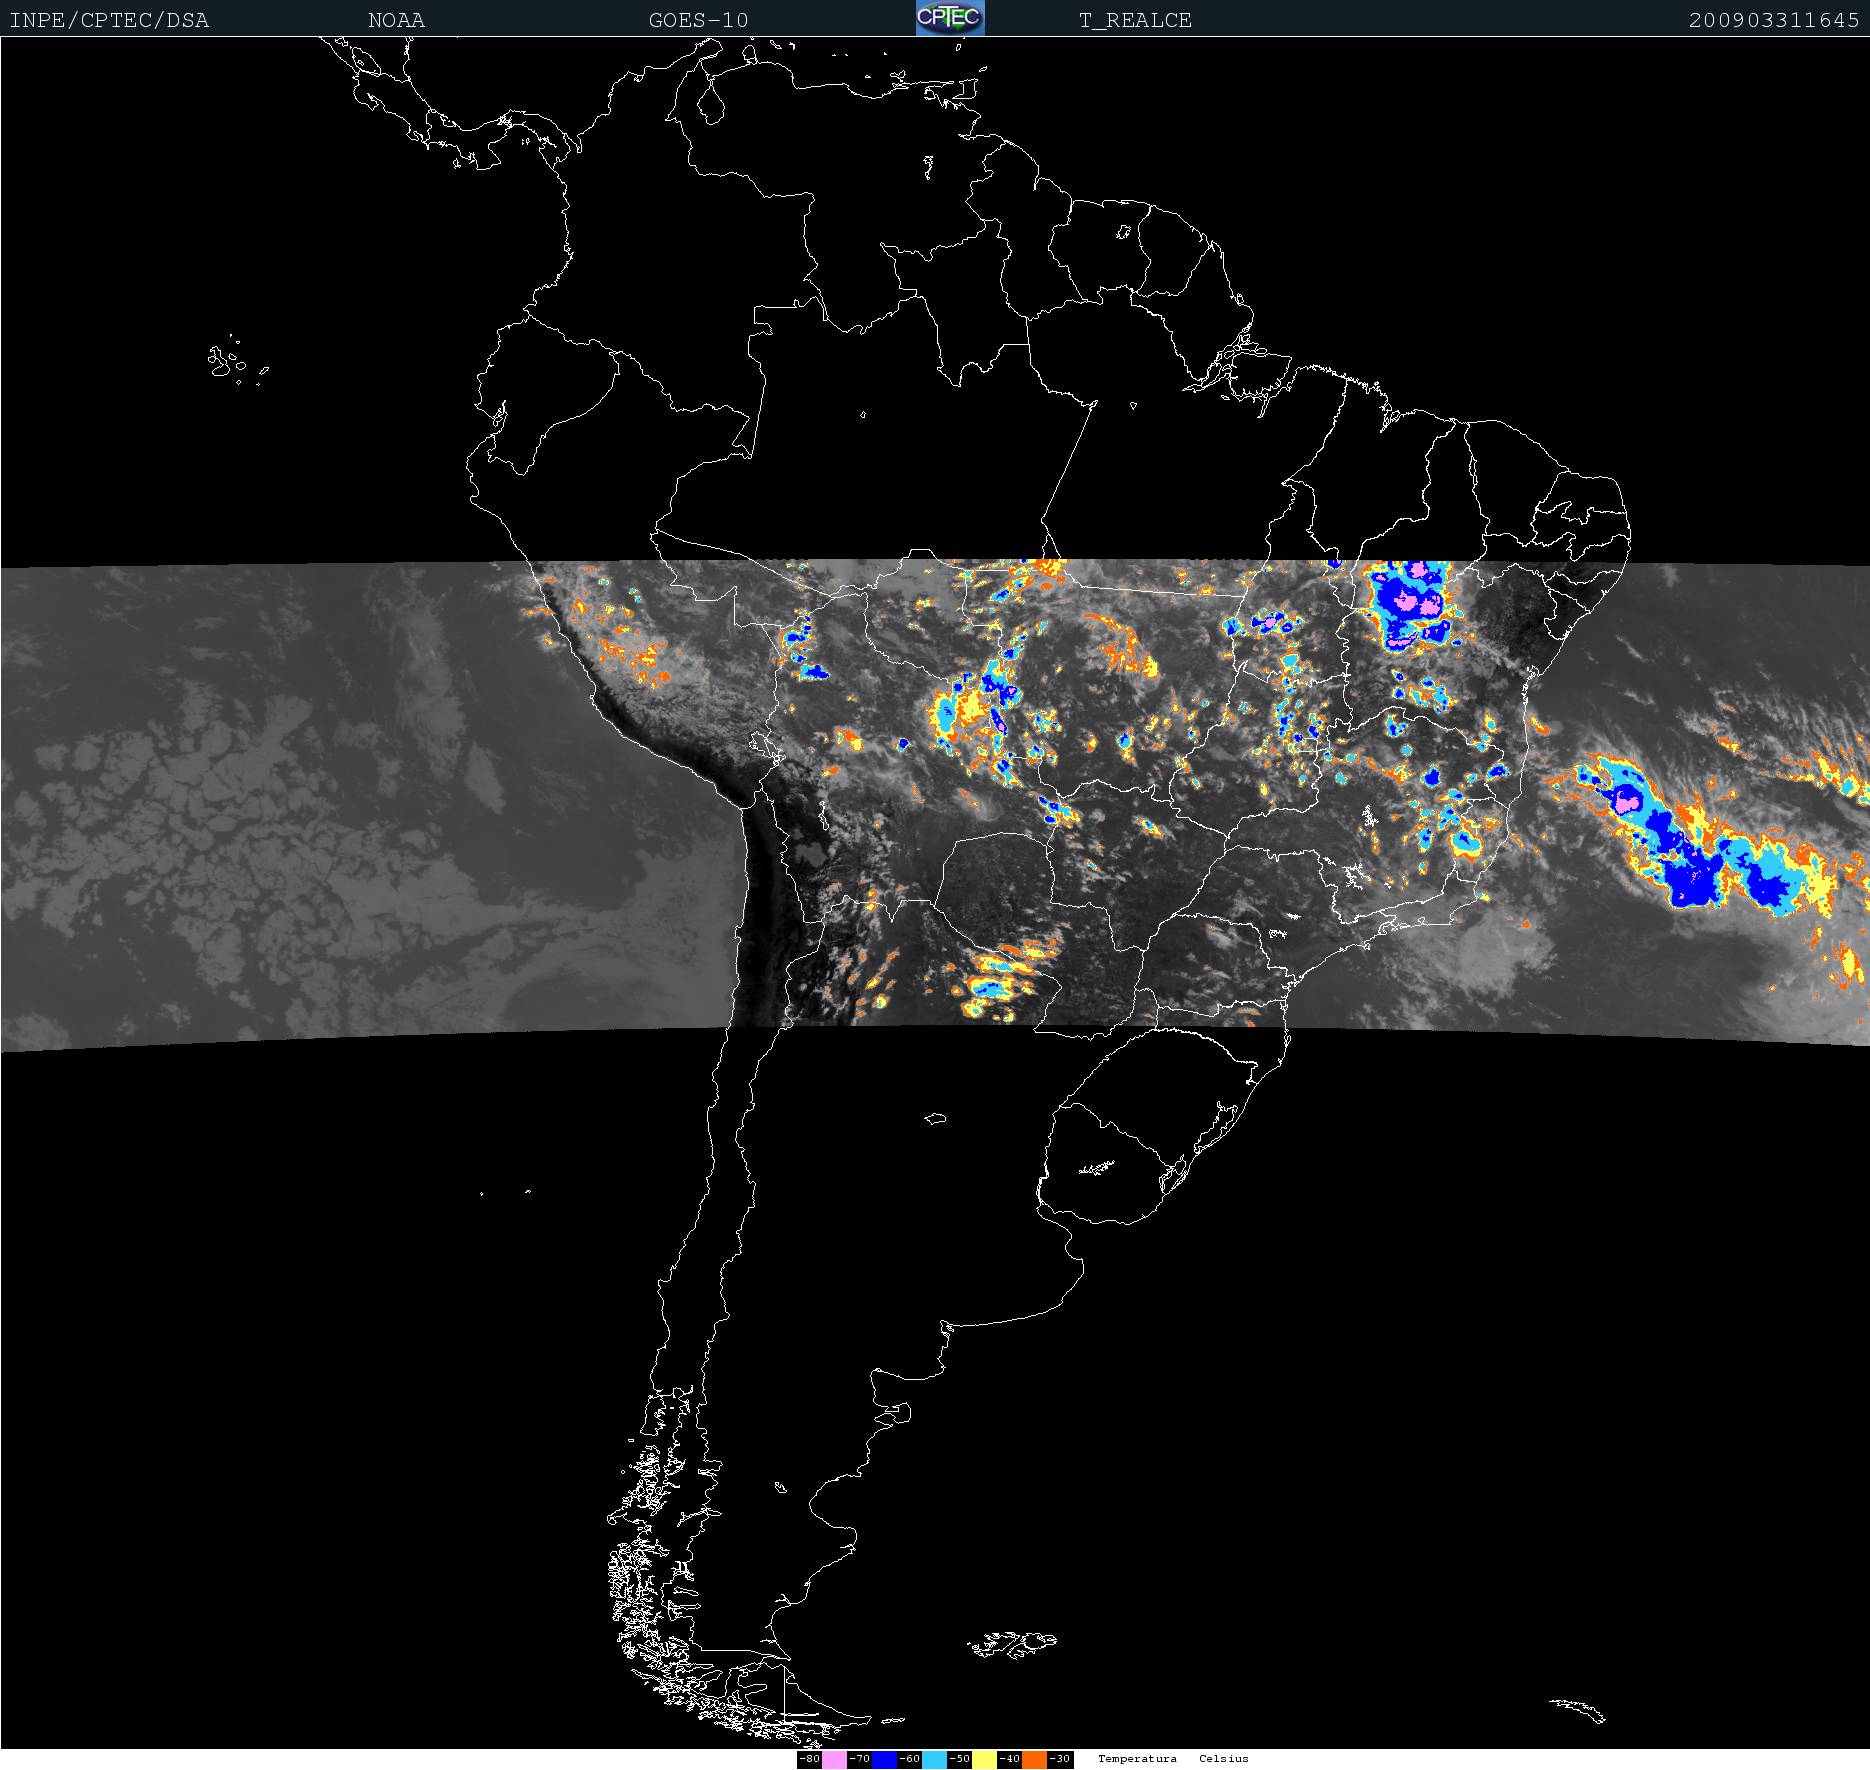Click the Celsius unit label
The width and height of the screenshot is (1870, 1770).
(1224, 1759)
